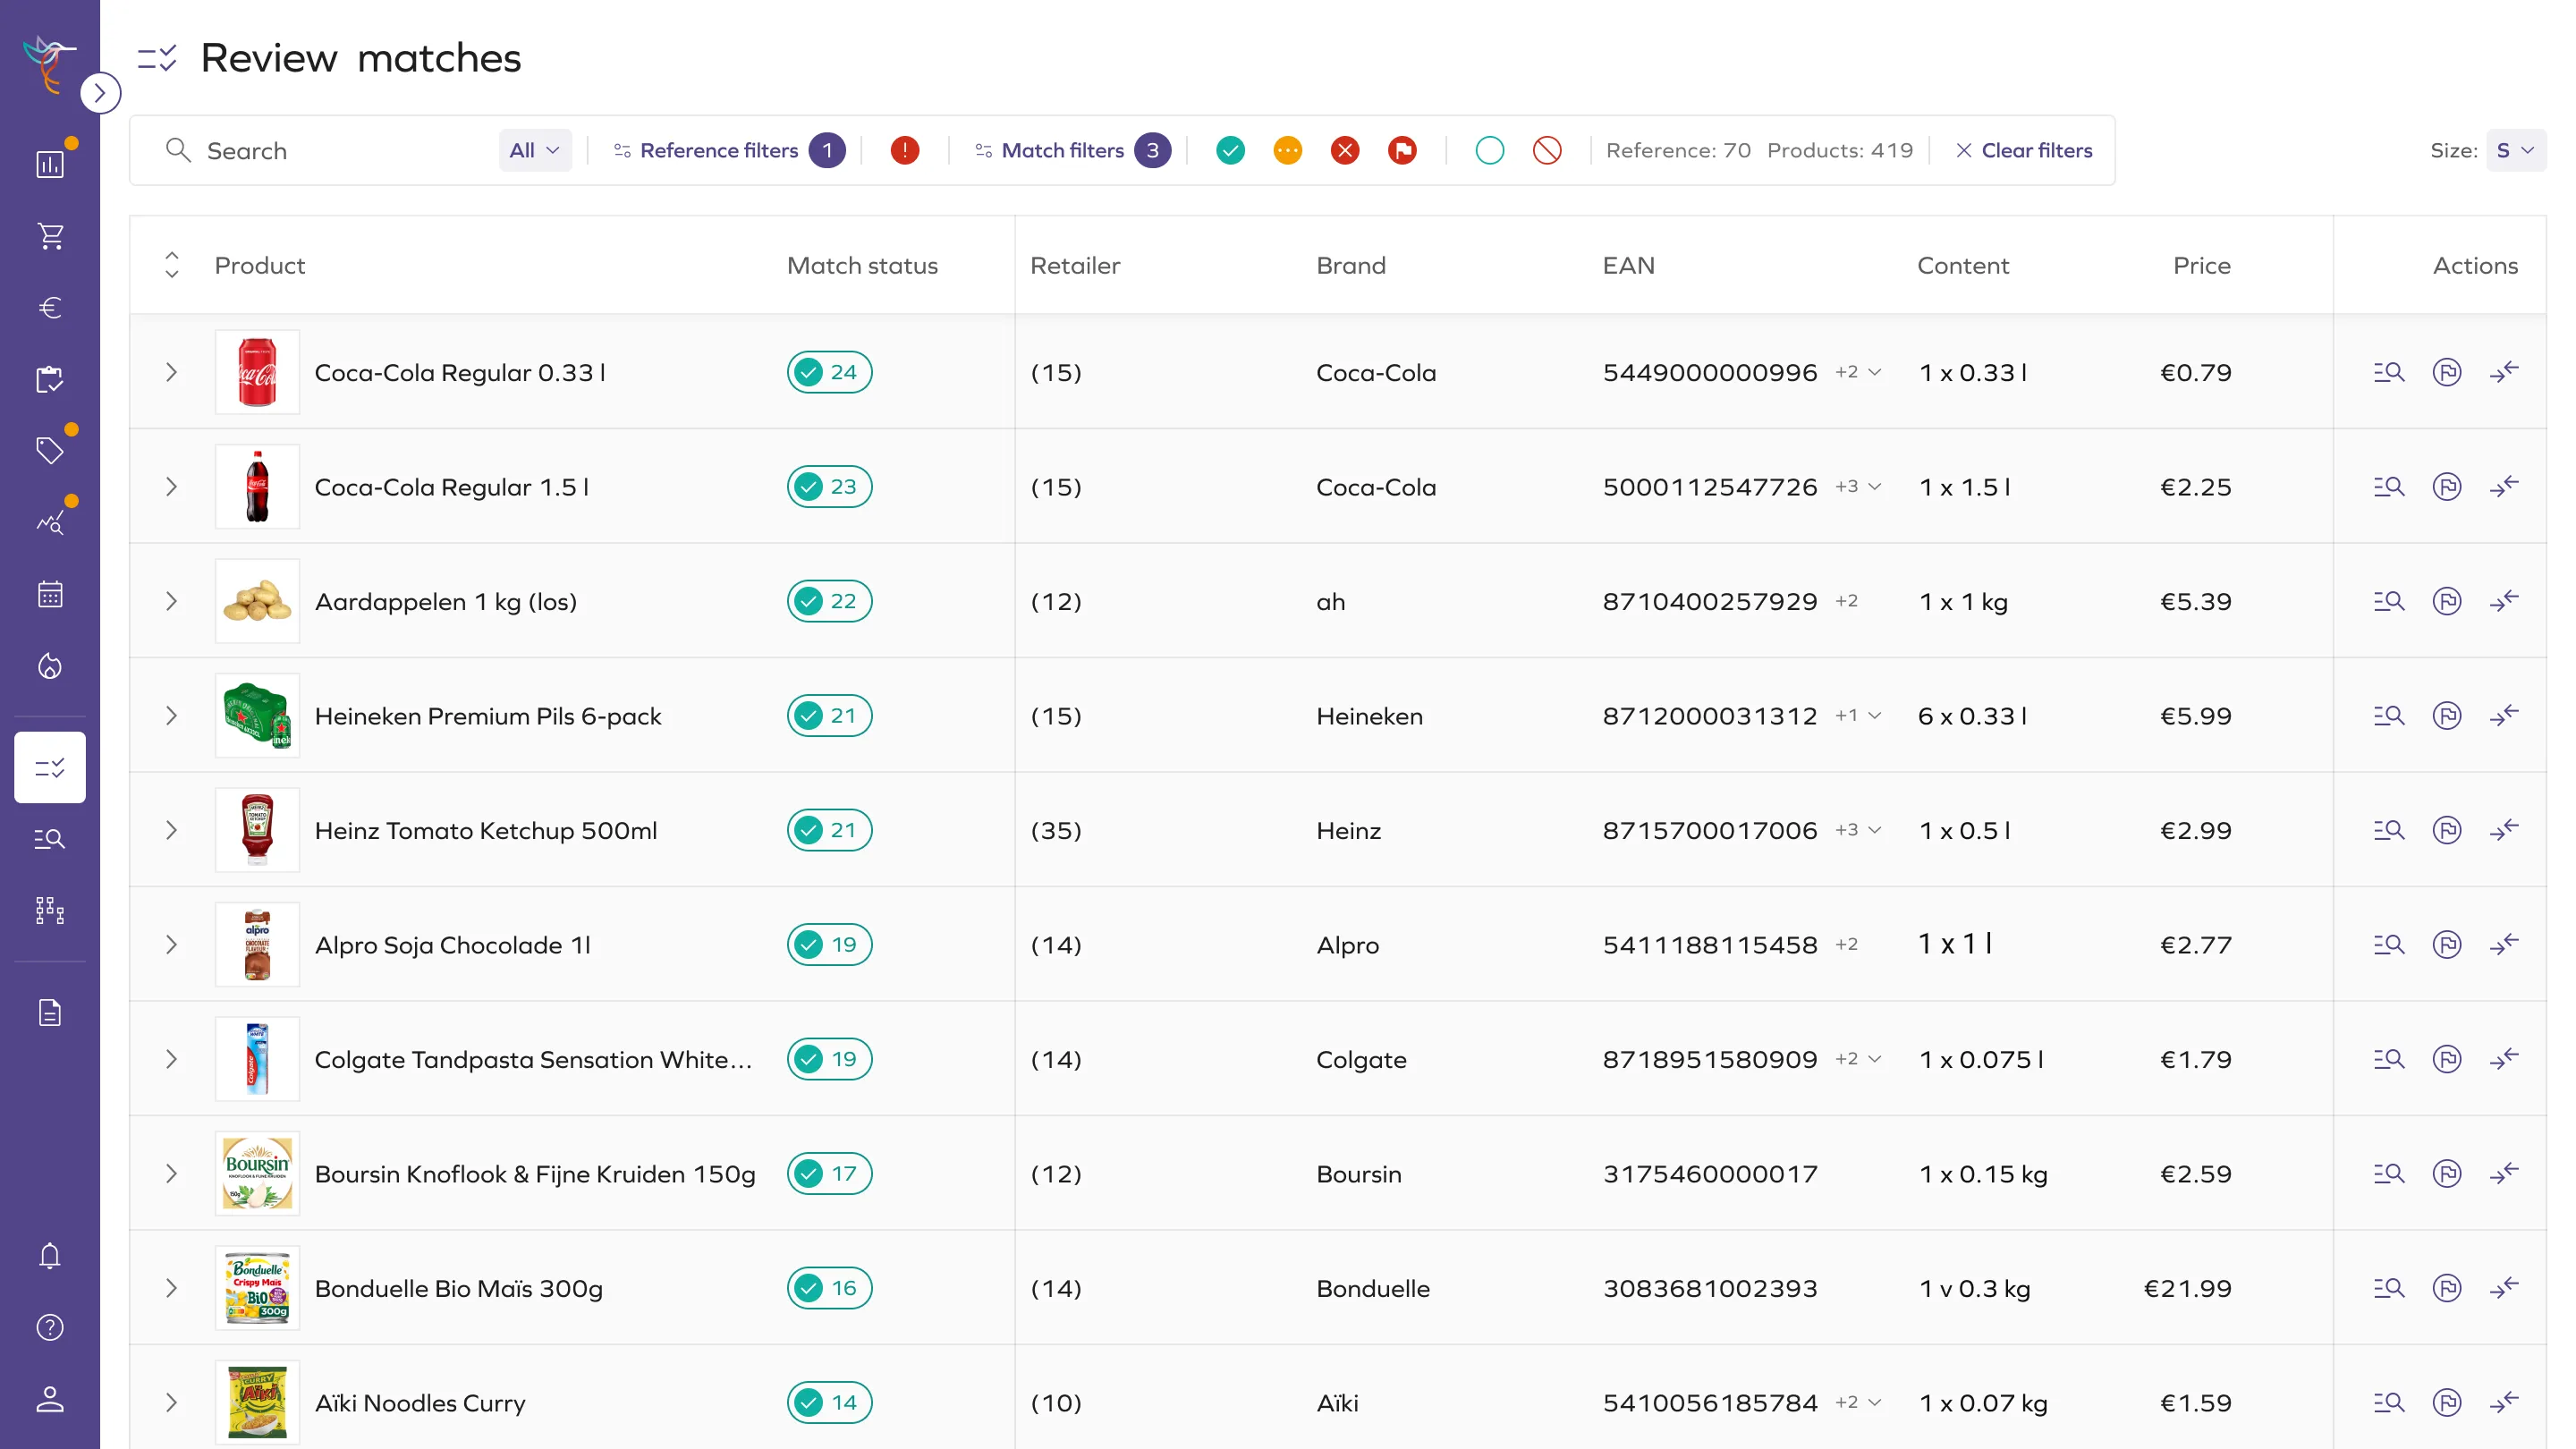Image resolution: width=2576 pixels, height=1449 pixels.
Task: Flag the Heineken Premium Pils 6-pack row
Action: click(x=2447, y=716)
